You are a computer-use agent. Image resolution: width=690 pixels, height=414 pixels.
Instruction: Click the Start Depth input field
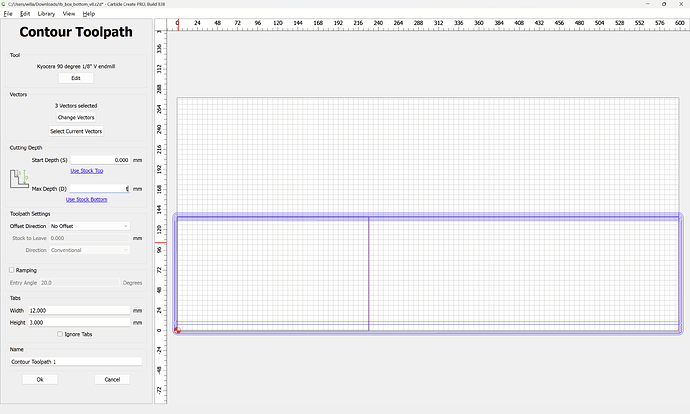(x=100, y=160)
